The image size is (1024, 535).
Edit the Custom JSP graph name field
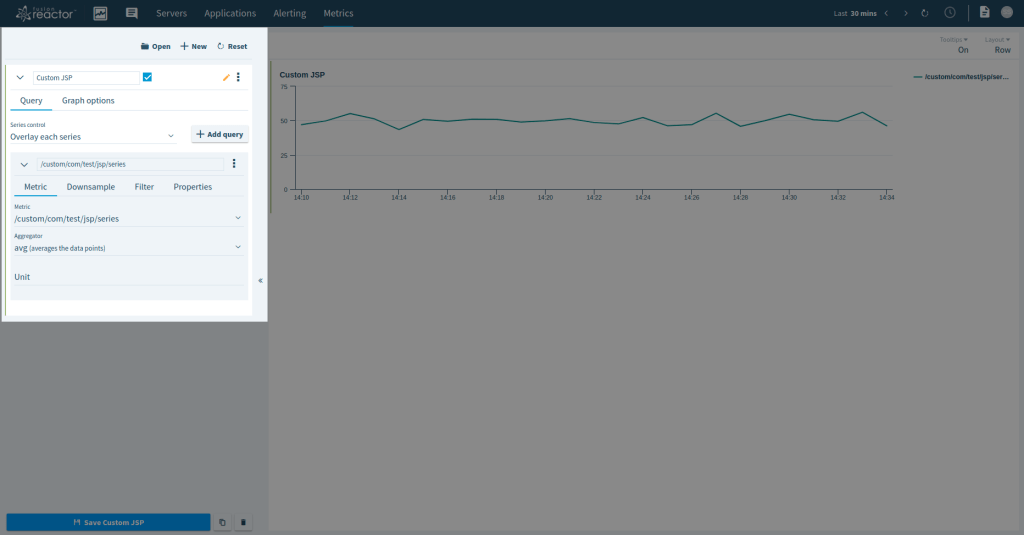pyautogui.click(x=86, y=78)
